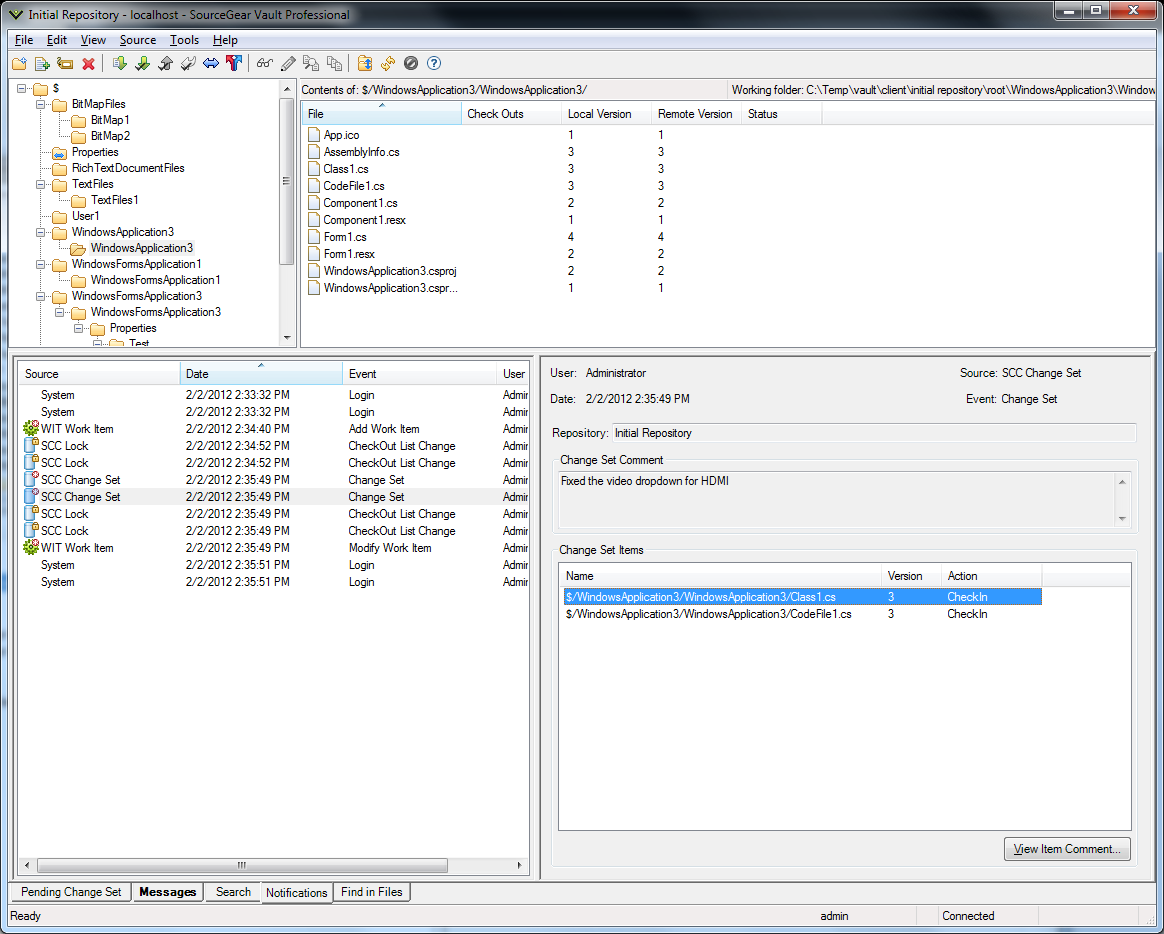1164x934 pixels.
Task: Click the Branch toolbar icon
Action: tap(234, 64)
